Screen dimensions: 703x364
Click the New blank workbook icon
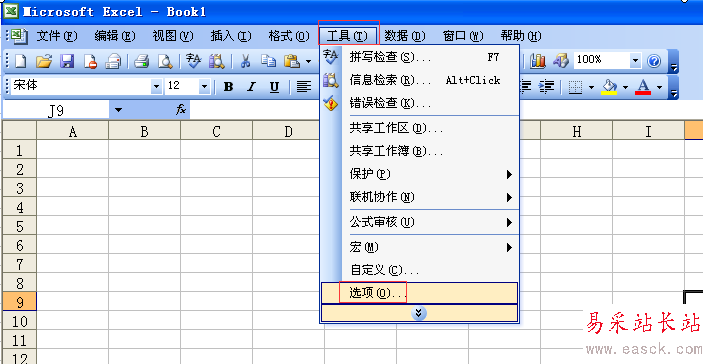pyautogui.click(x=20, y=61)
